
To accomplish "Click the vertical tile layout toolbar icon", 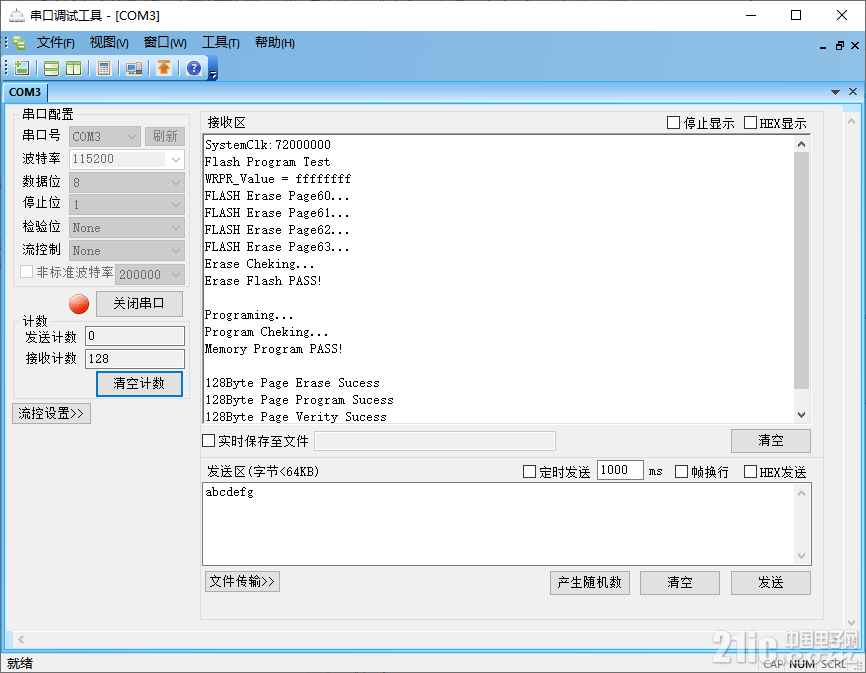I will (x=73, y=68).
